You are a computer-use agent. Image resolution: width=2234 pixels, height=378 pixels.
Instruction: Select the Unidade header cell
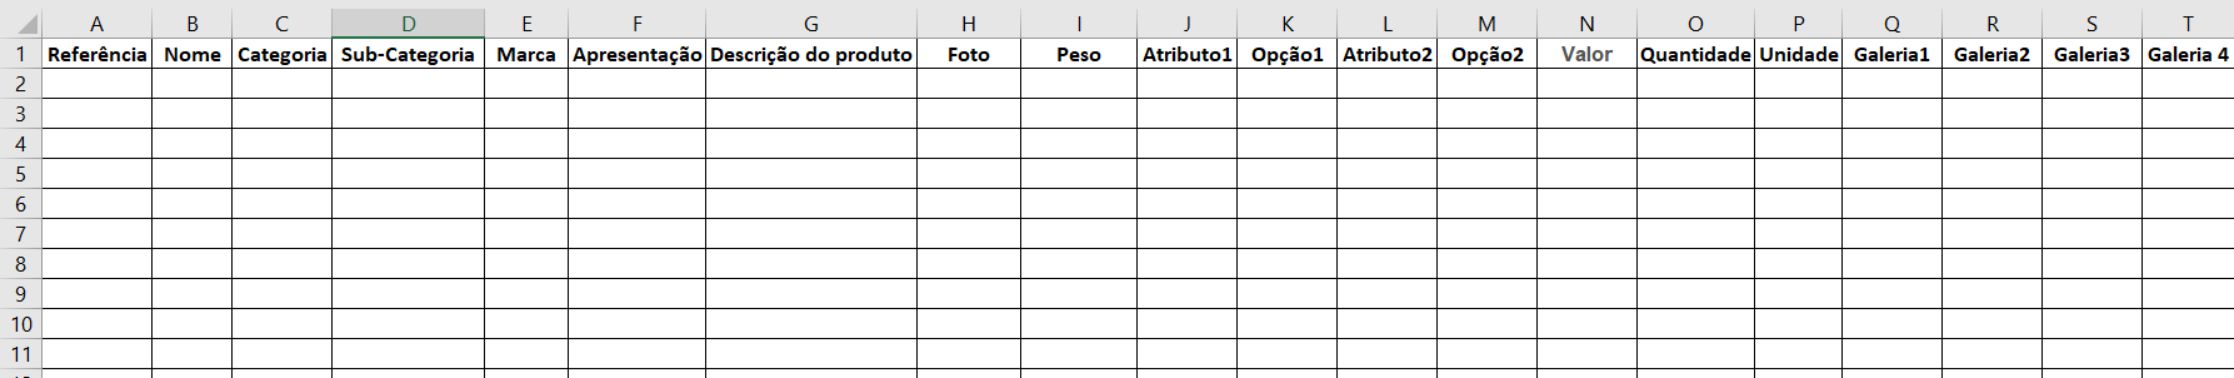(x=1798, y=55)
